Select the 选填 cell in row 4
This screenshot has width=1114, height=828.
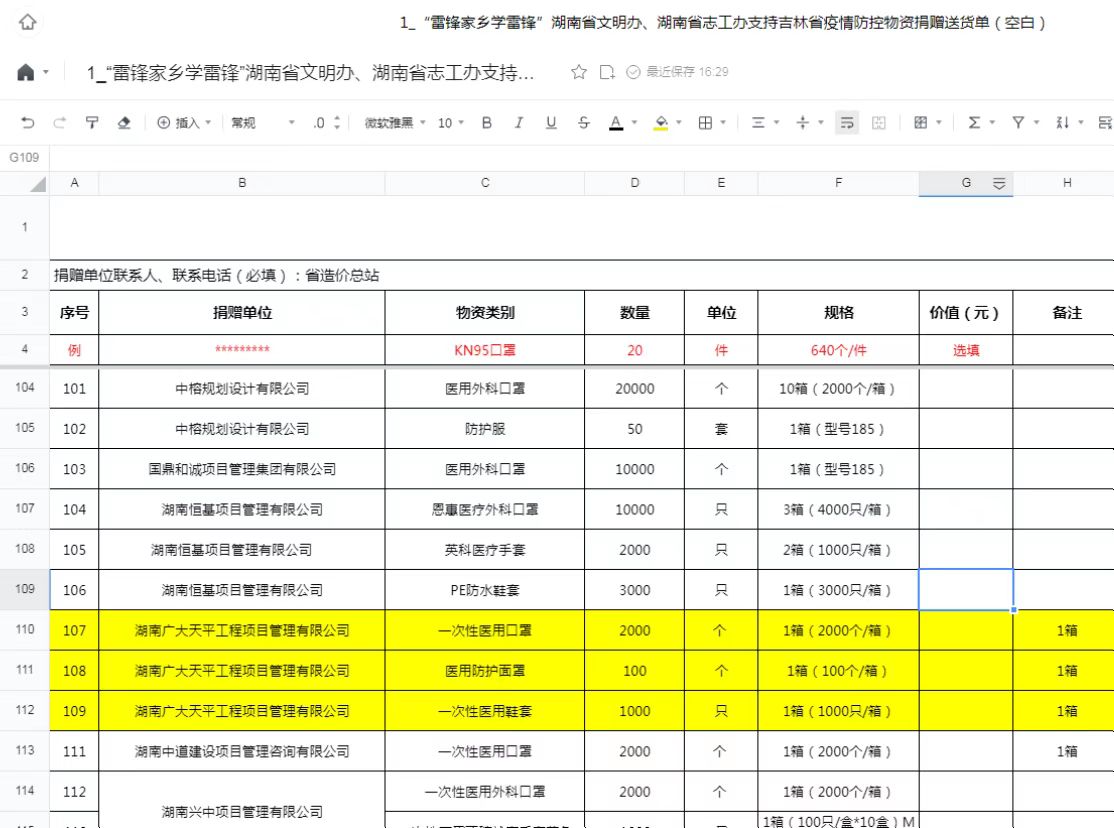click(966, 350)
